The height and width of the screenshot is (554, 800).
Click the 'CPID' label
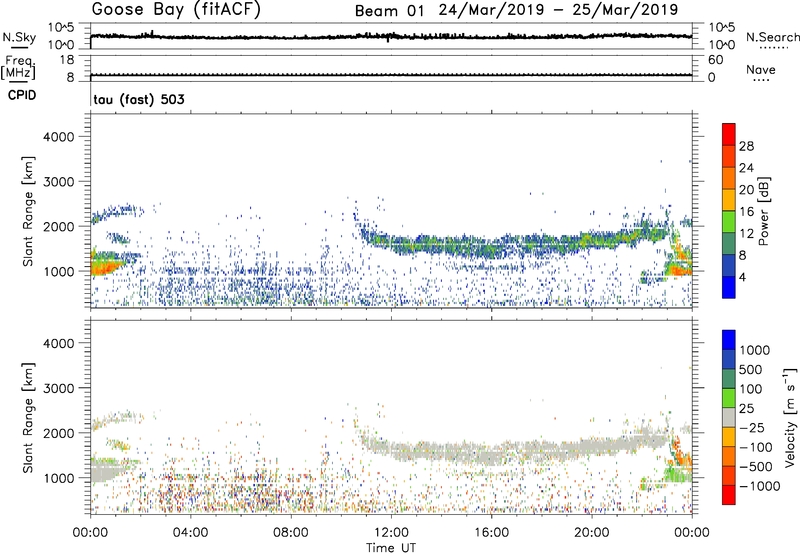[22, 95]
